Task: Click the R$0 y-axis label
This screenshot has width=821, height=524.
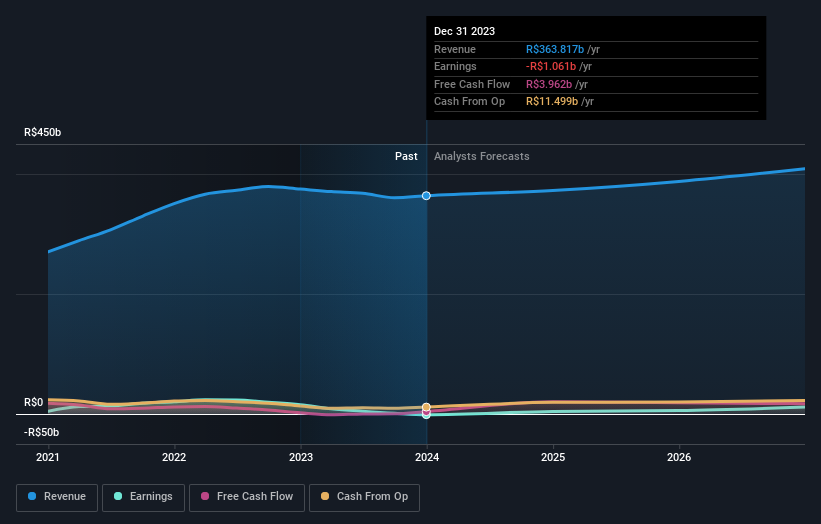Action: [34, 403]
